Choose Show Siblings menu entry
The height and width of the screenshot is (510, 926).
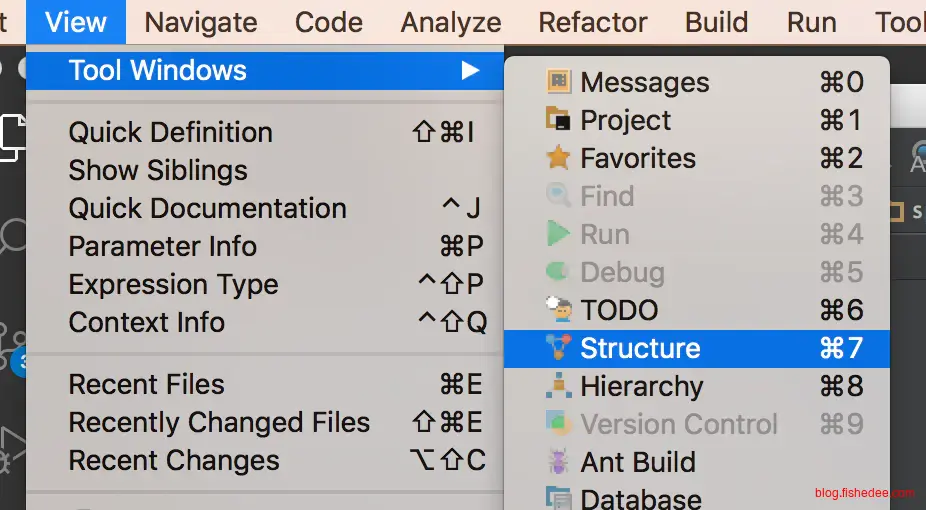[x=158, y=170]
